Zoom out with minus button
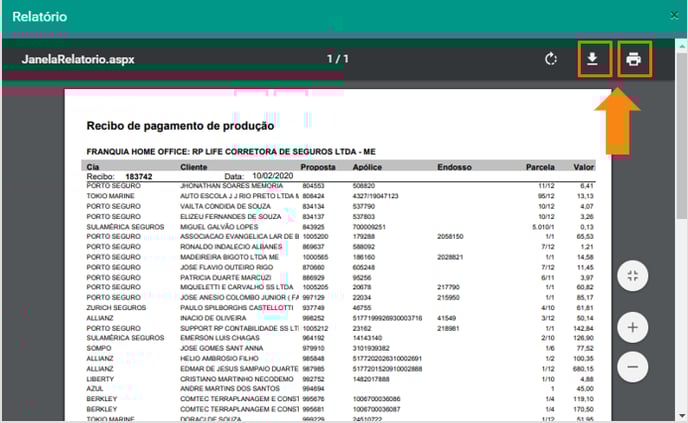Viewport: 688px width, 423px height. pyautogui.click(x=632, y=367)
